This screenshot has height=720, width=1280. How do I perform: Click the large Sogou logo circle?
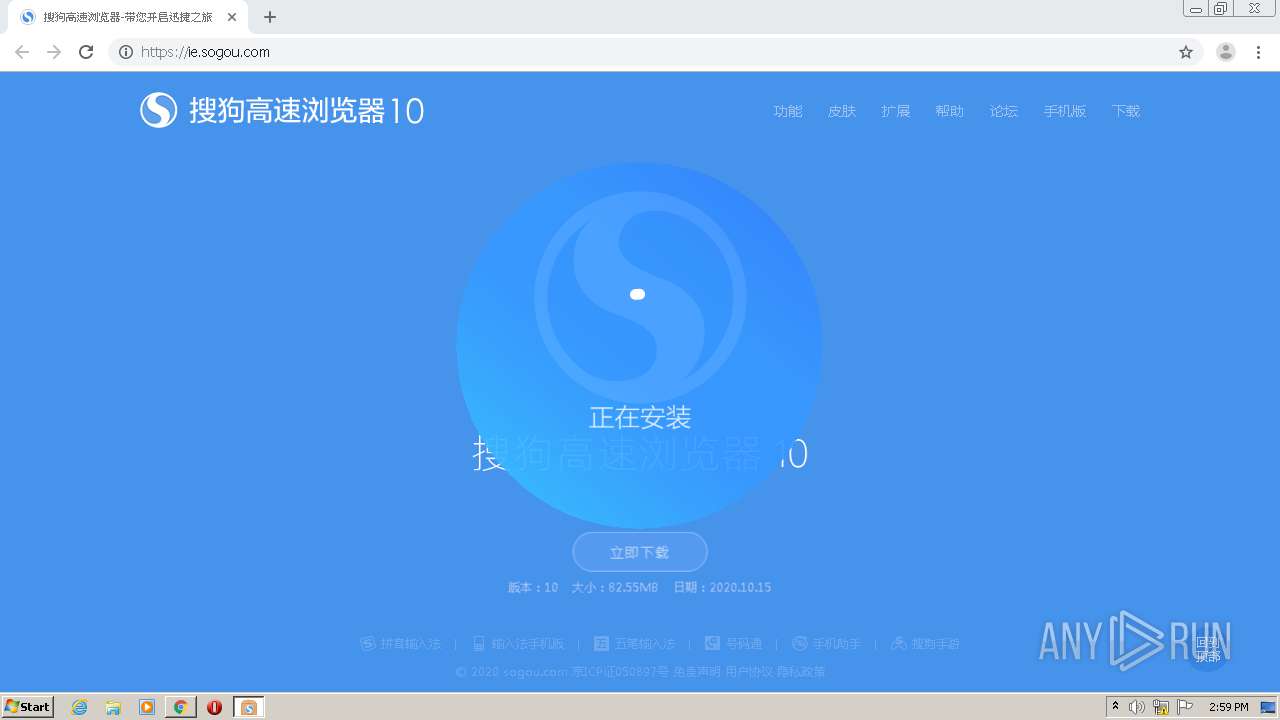click(x=640, y=345)
